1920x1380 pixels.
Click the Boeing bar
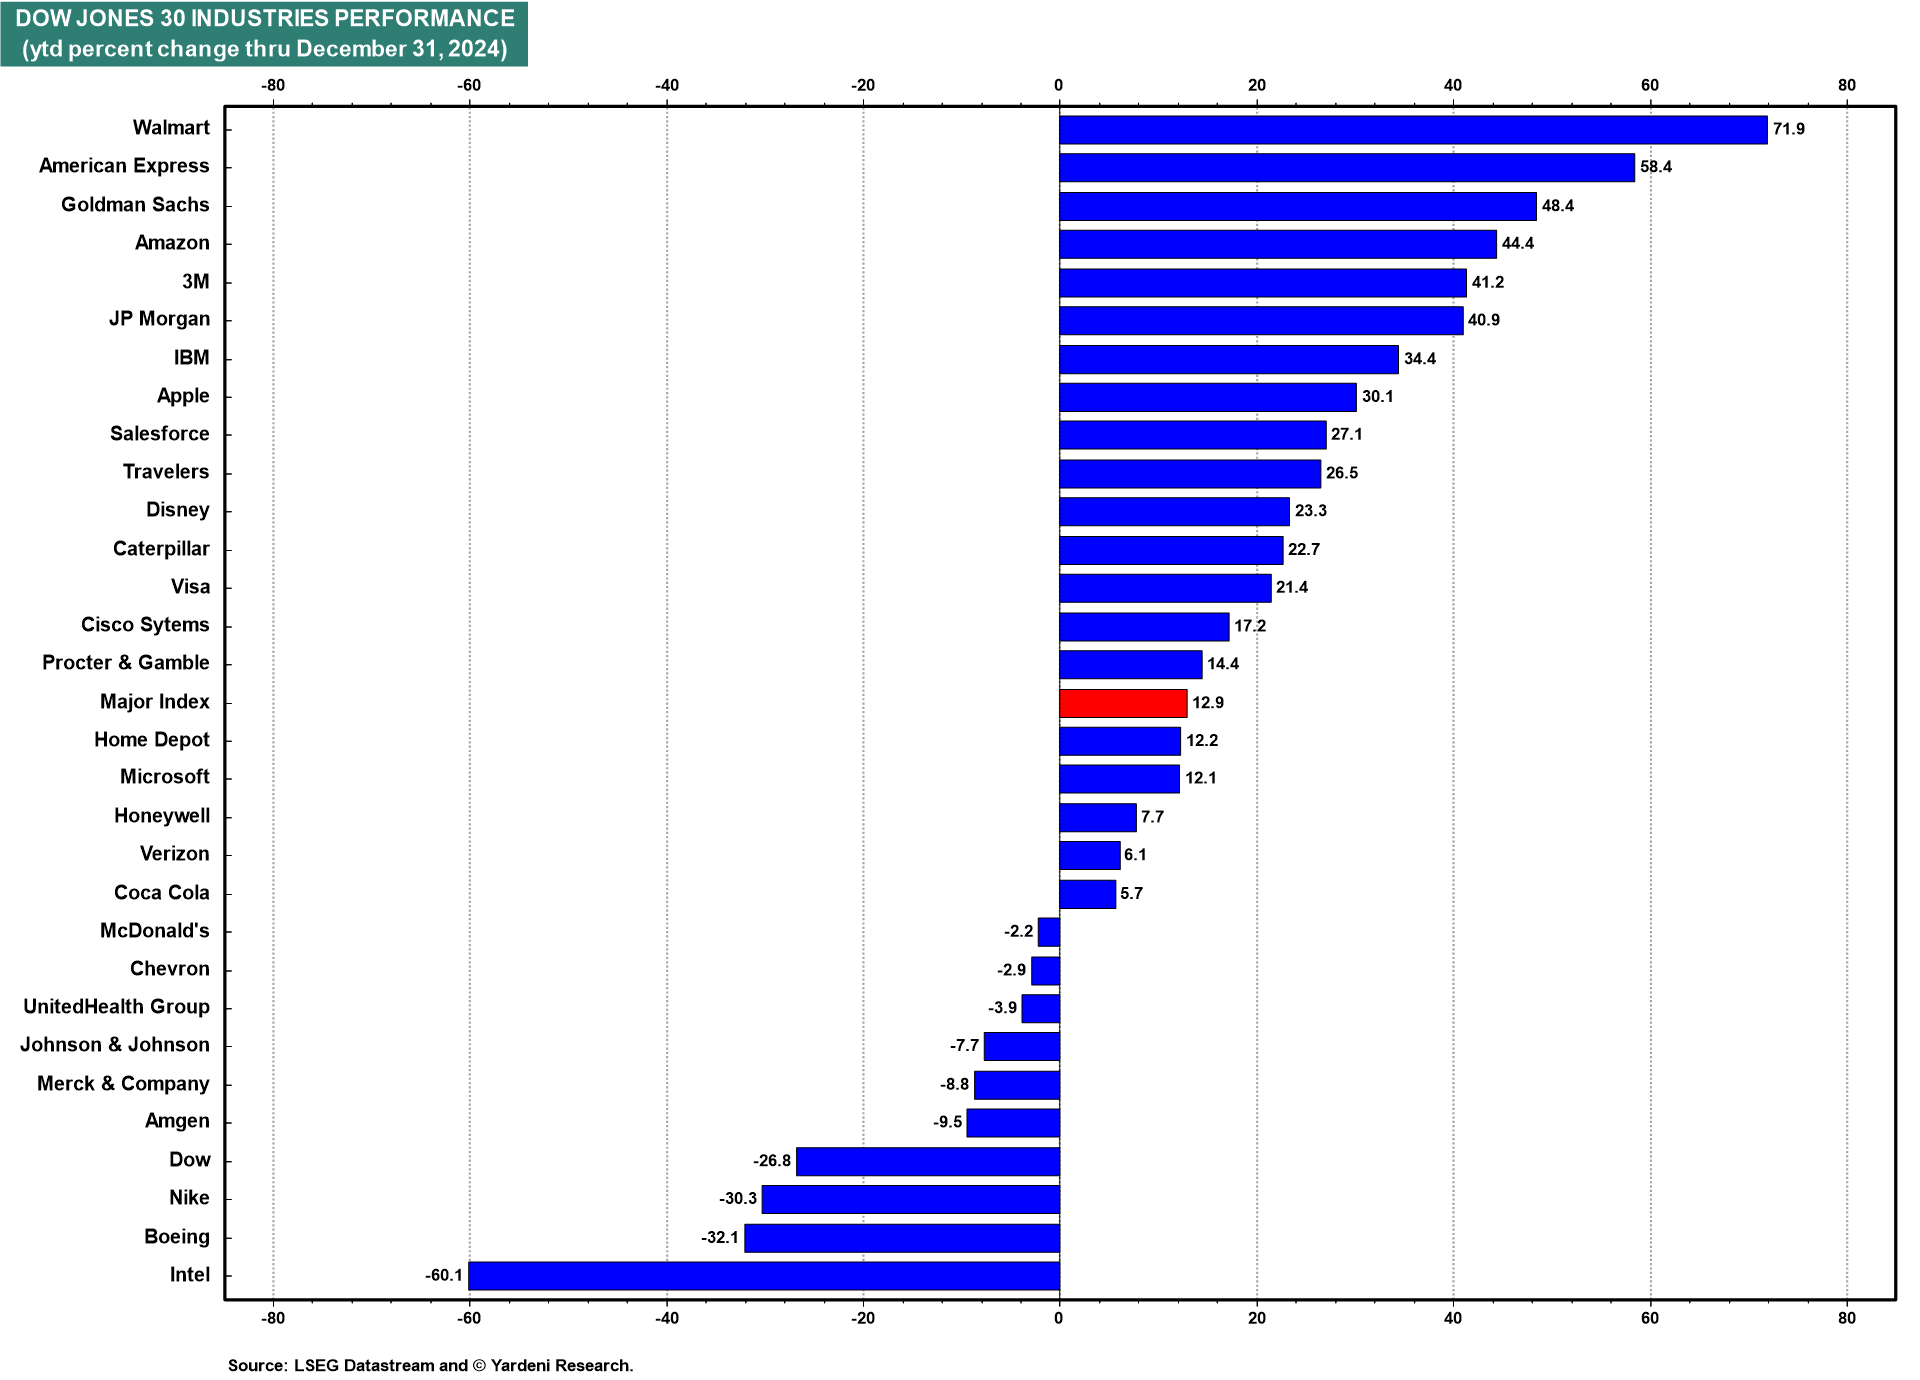tap(901, 1238)
